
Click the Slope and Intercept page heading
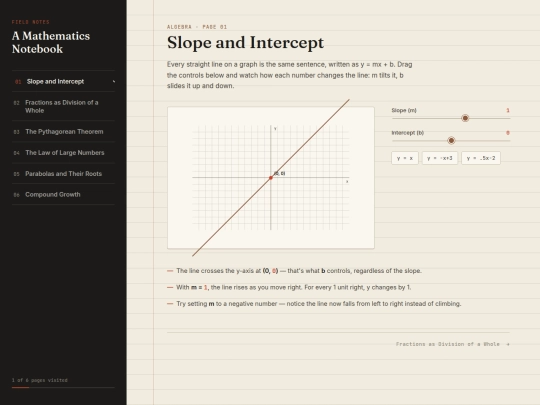[245, 43]
